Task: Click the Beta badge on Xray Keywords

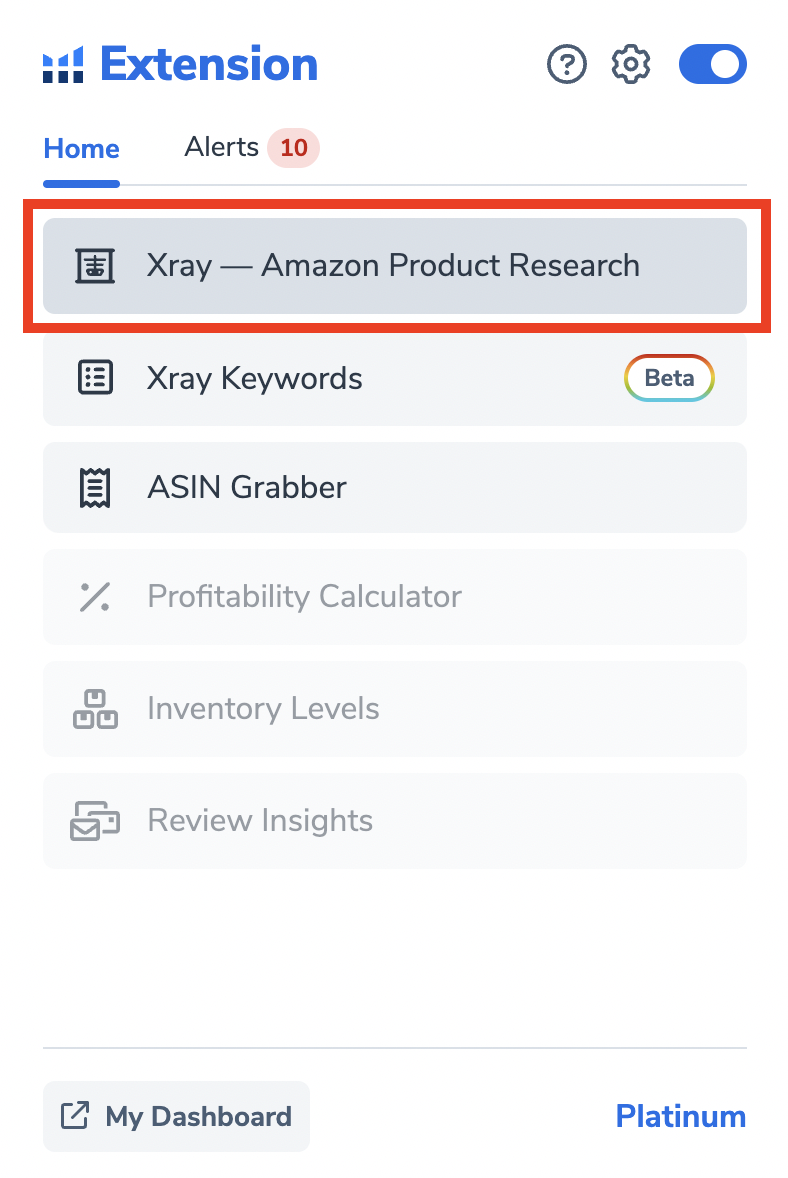Action: click(669, 378)
